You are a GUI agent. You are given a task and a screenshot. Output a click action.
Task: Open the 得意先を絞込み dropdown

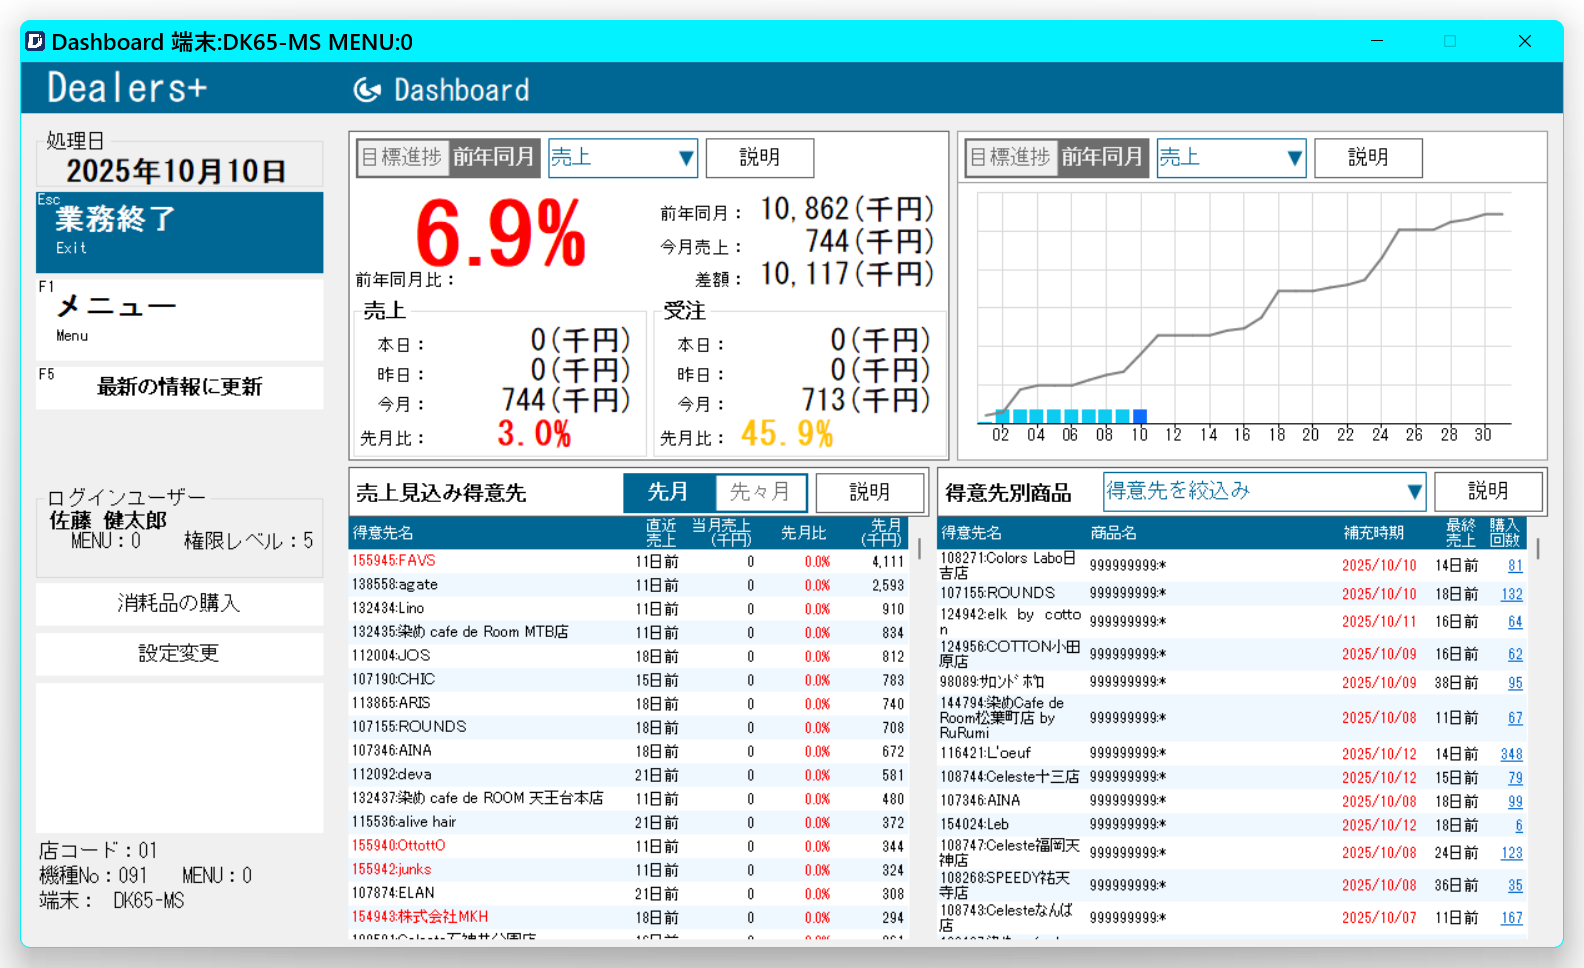1264,491
